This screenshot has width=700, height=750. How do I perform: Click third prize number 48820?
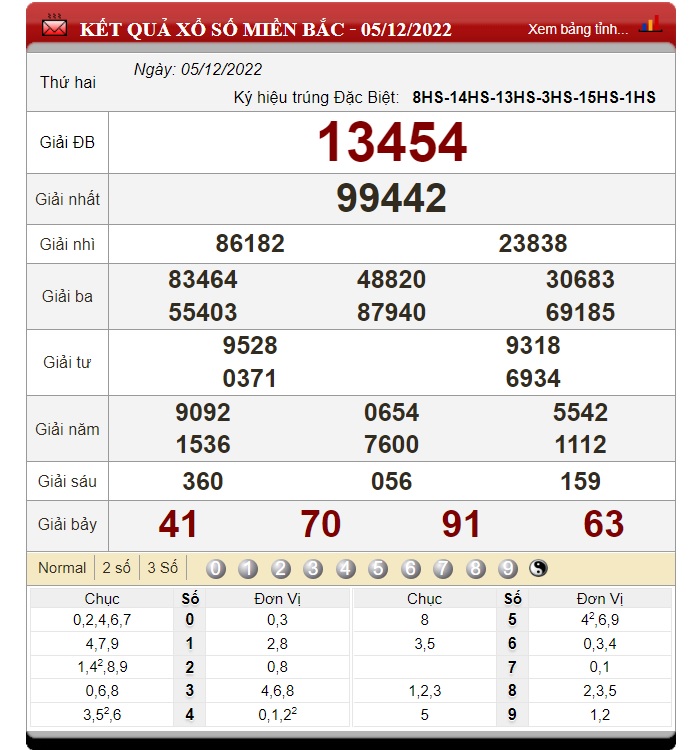pyautogui.click(x=391, y=279)
